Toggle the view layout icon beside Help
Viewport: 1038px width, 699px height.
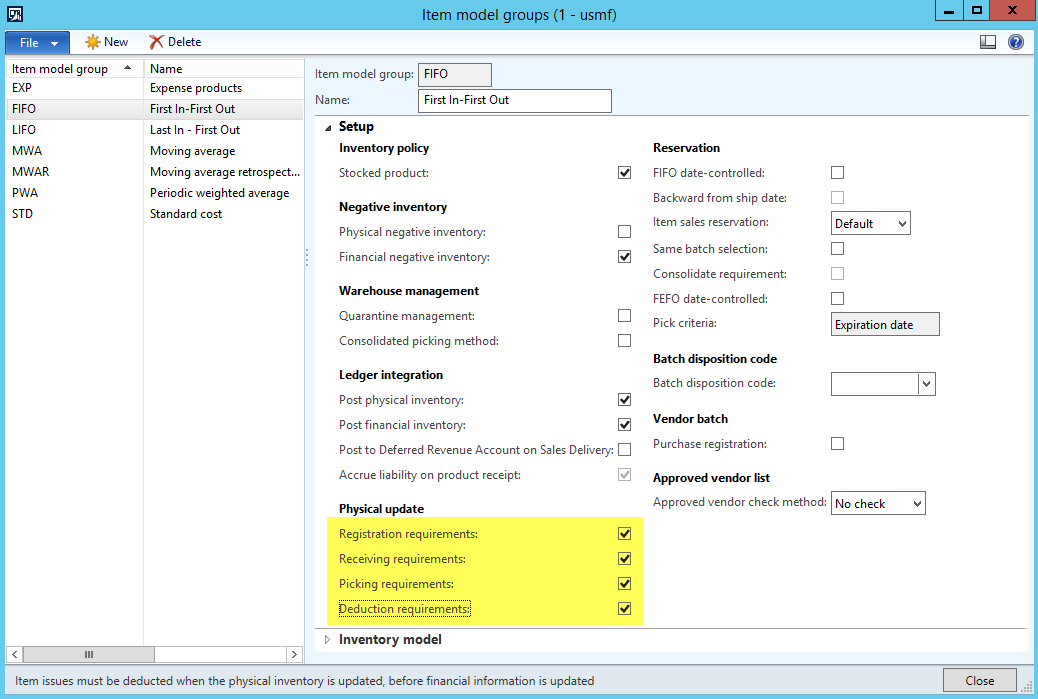[x=988, y=42]
